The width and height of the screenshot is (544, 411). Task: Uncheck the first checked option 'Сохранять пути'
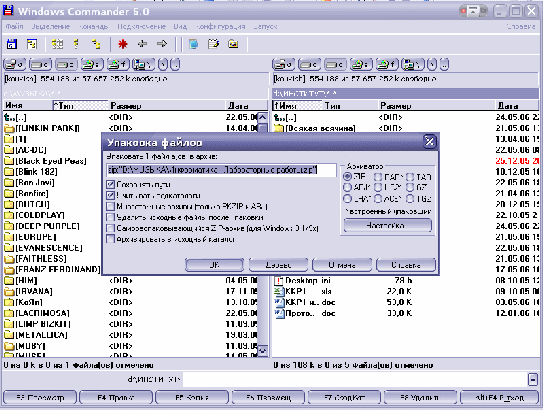pyautogui.click(x=110, y=185)
